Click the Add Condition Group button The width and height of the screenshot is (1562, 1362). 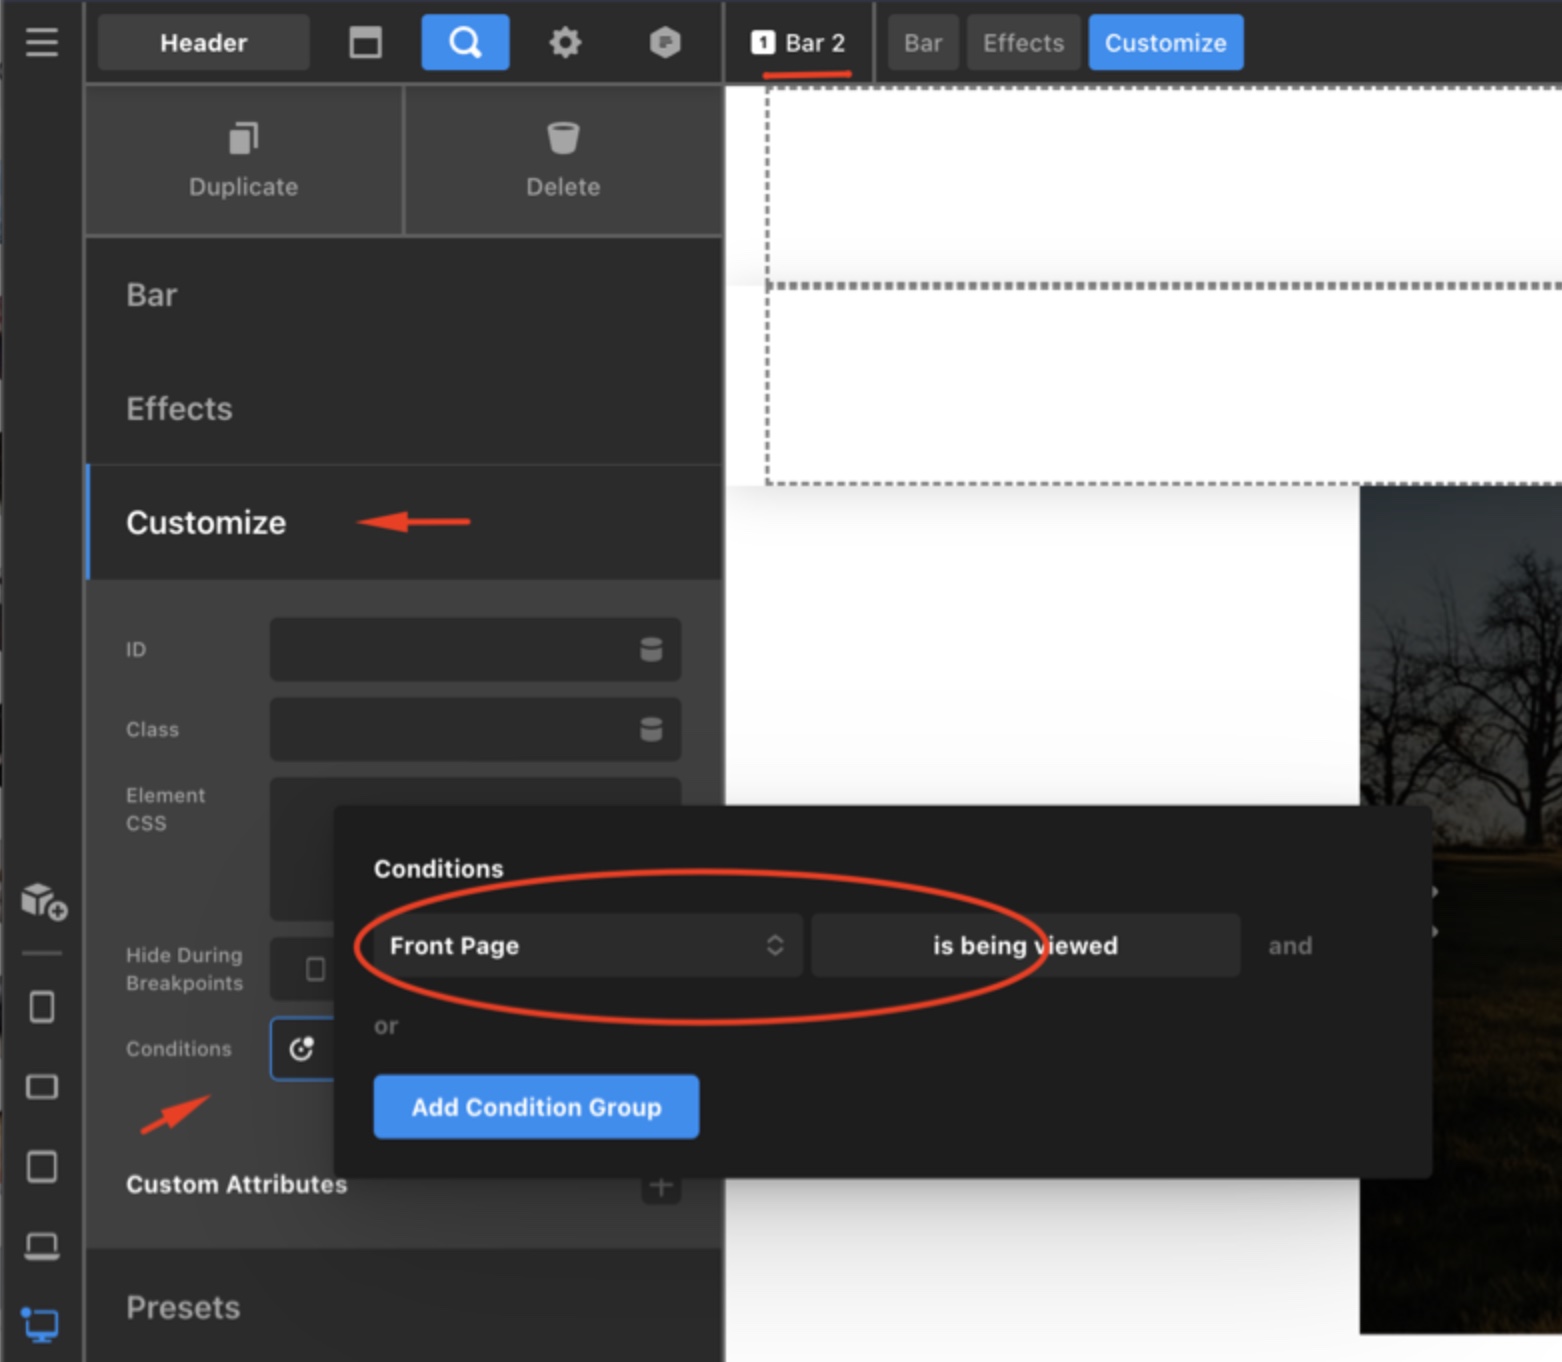pos(536,1107)
